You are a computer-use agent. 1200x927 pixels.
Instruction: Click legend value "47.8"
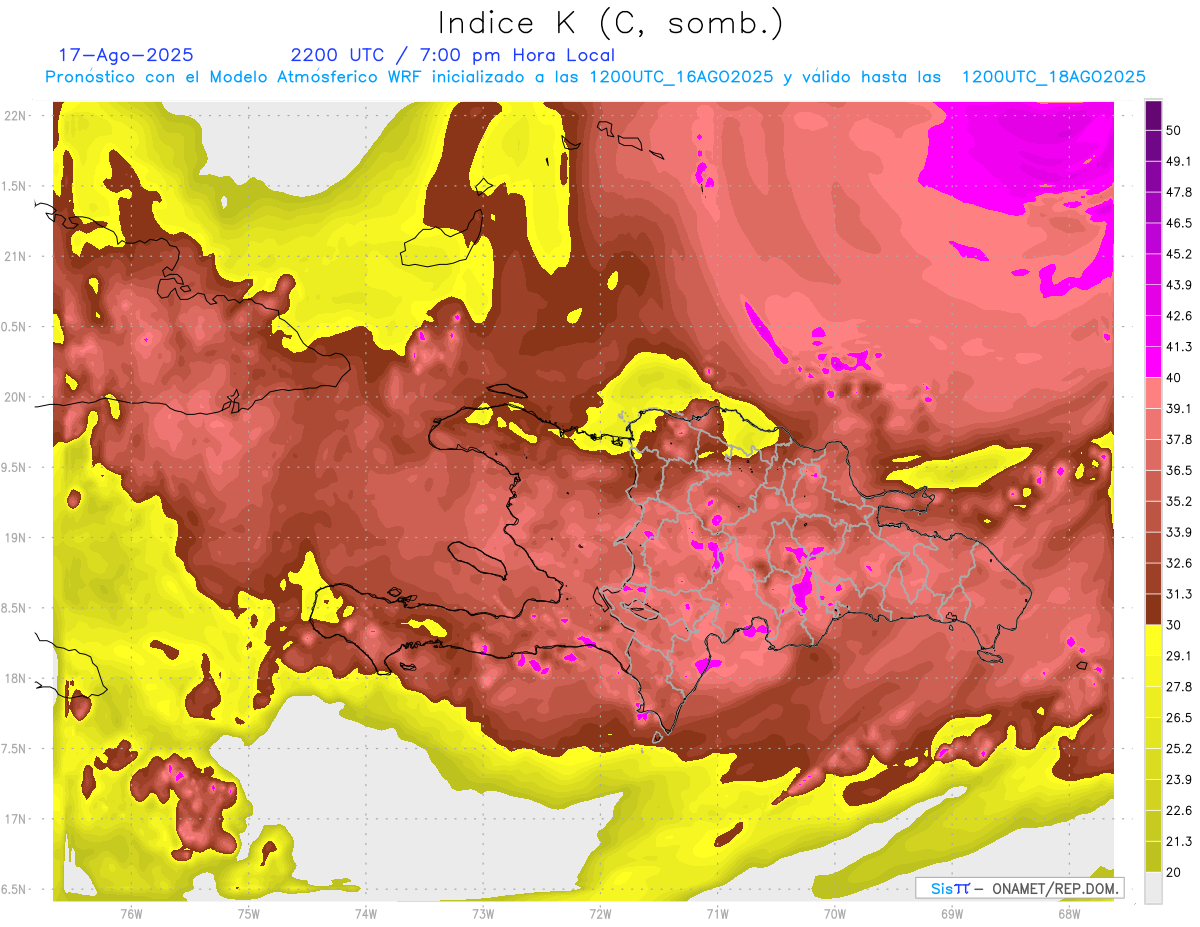pyautogui.click(x=1179, y=193)
